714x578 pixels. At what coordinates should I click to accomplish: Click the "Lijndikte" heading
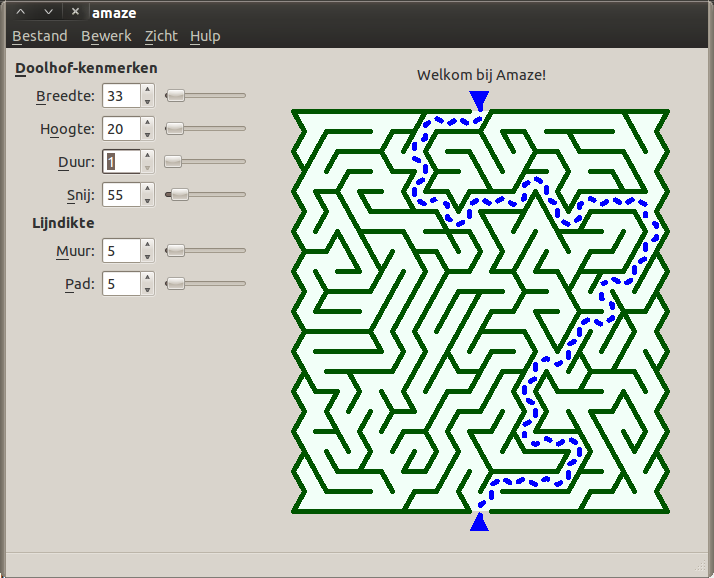coord(63,223)
